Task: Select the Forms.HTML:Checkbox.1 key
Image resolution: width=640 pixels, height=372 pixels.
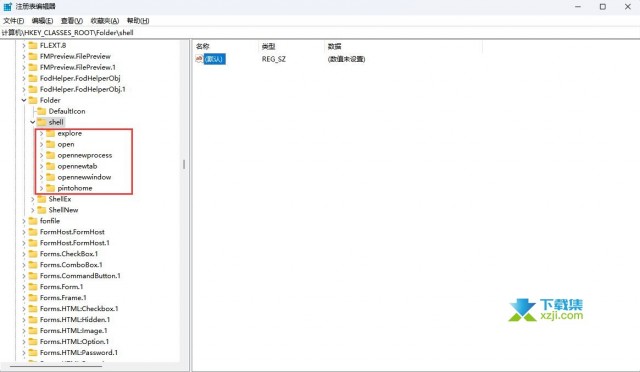Action: pyautogui.click(x=79, y=309)
